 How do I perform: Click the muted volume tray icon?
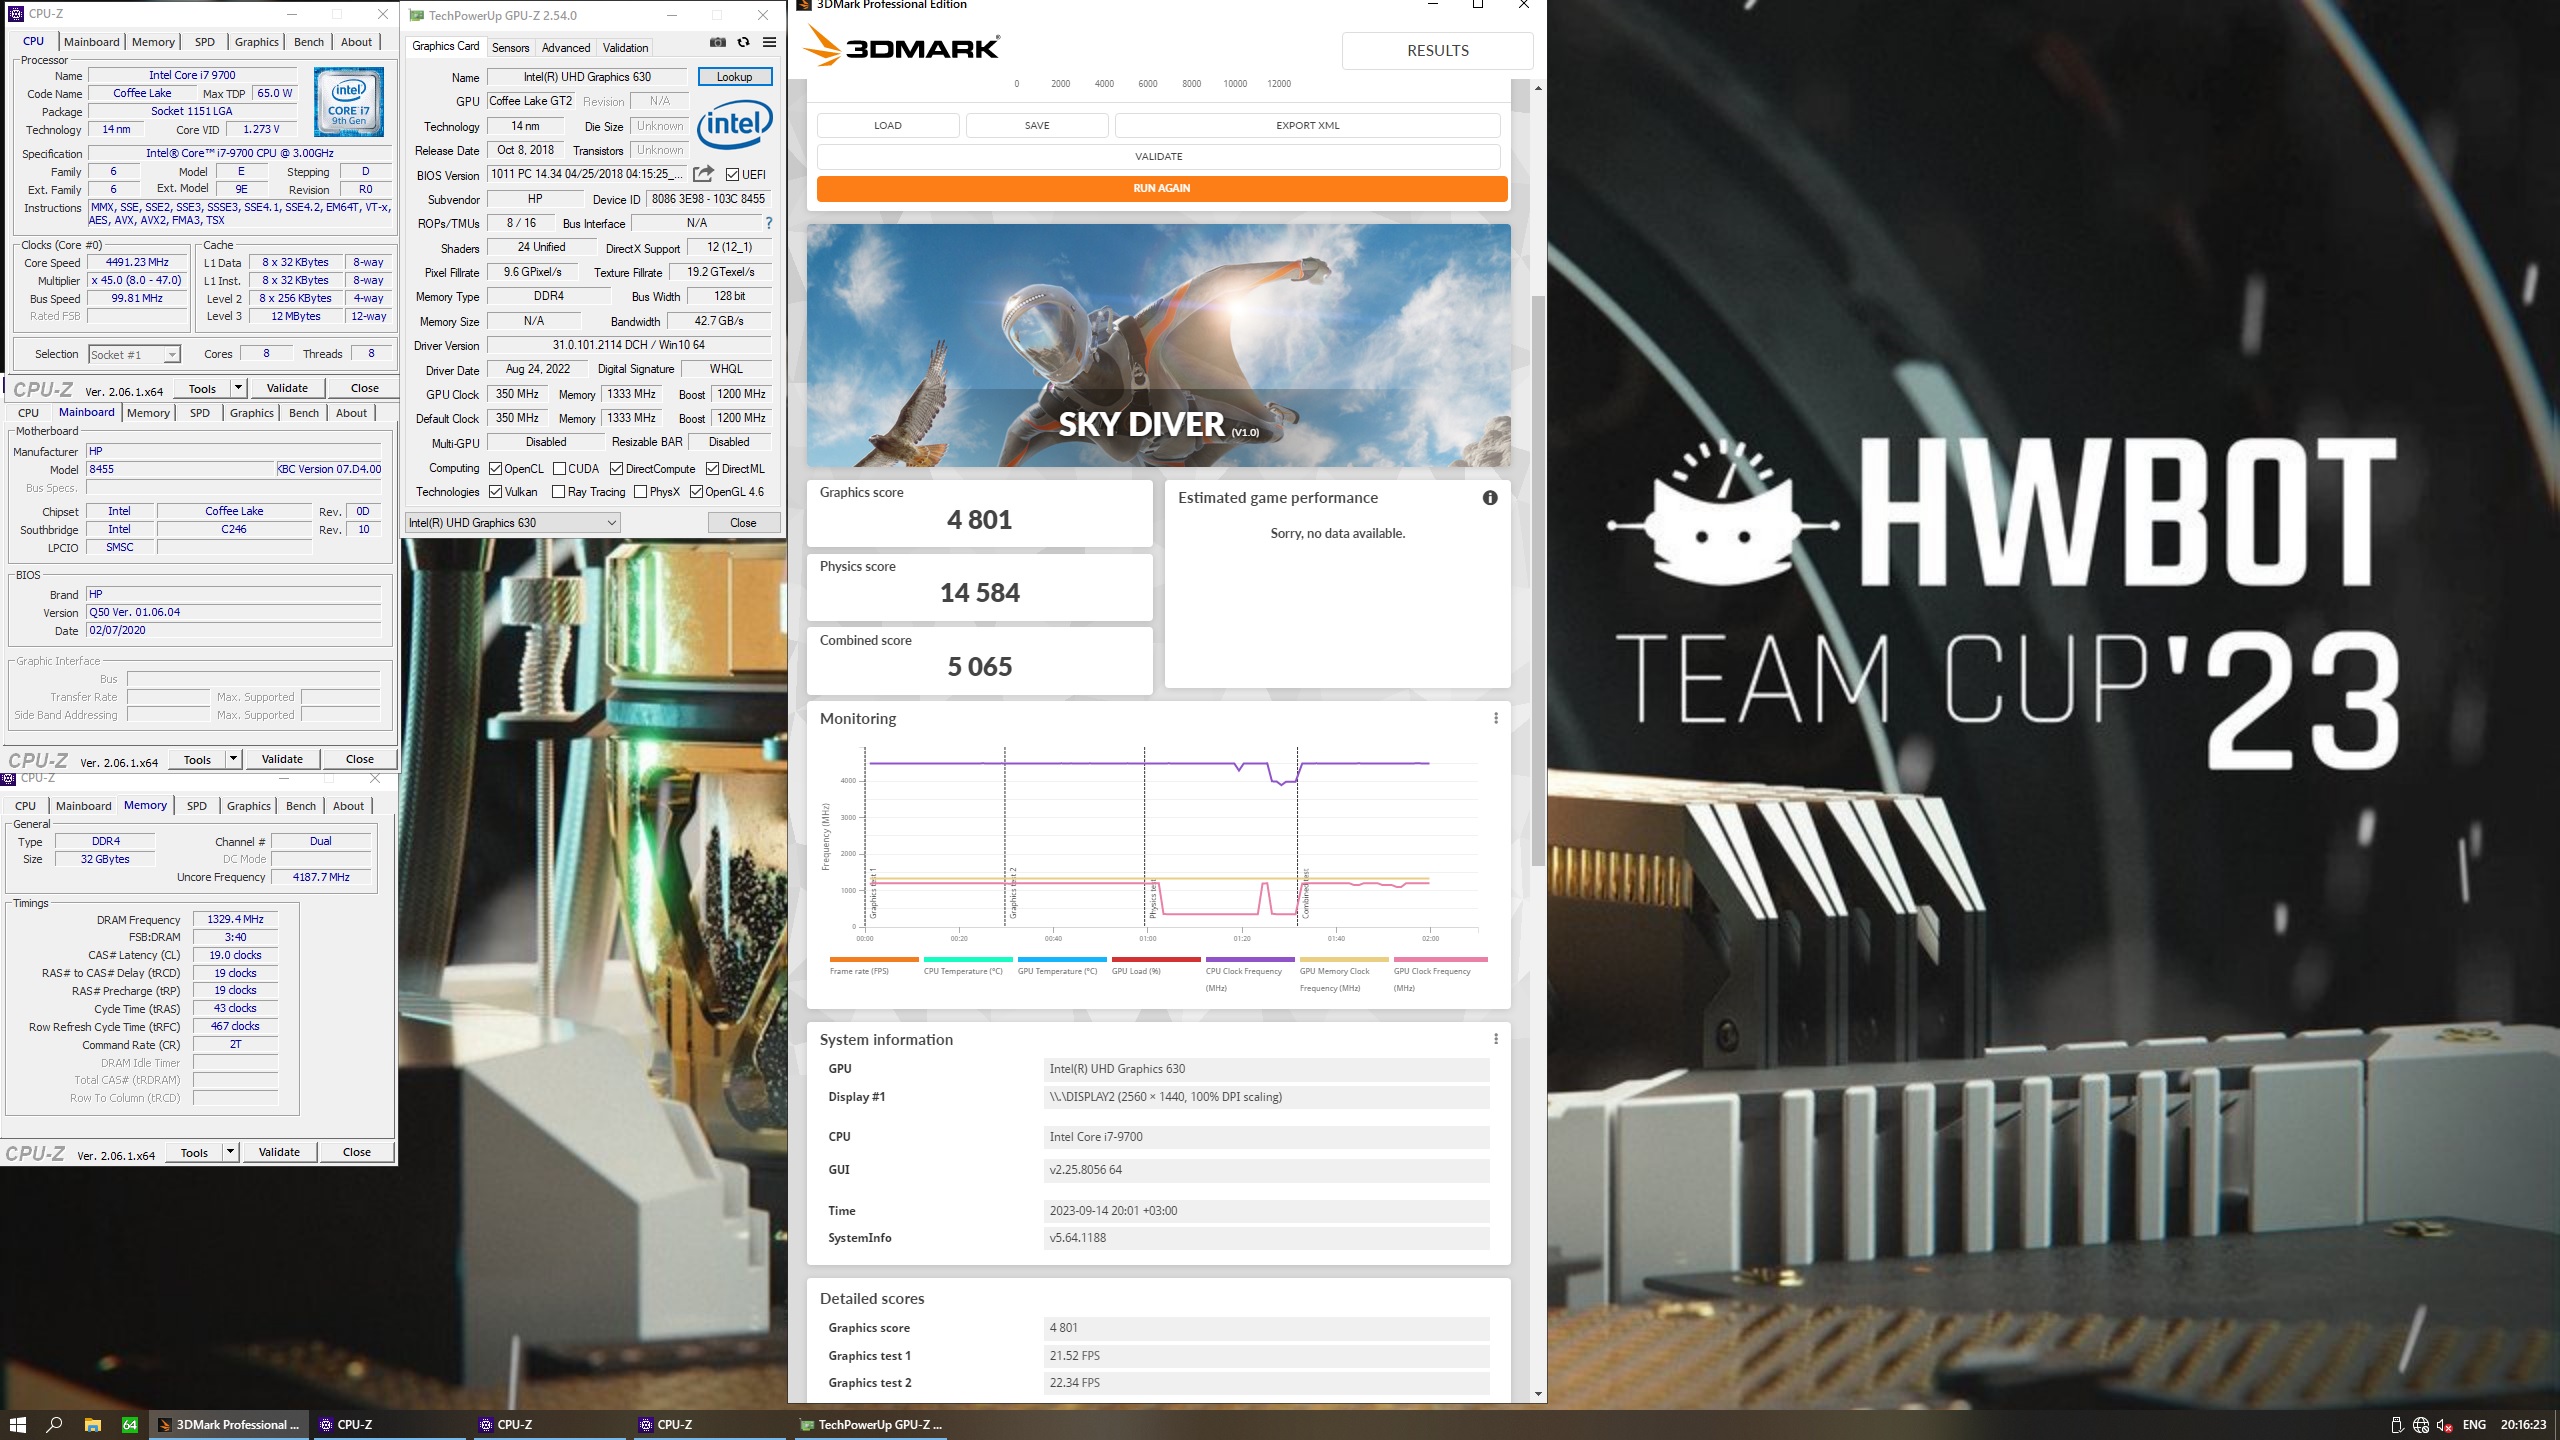point(2444,1425)
